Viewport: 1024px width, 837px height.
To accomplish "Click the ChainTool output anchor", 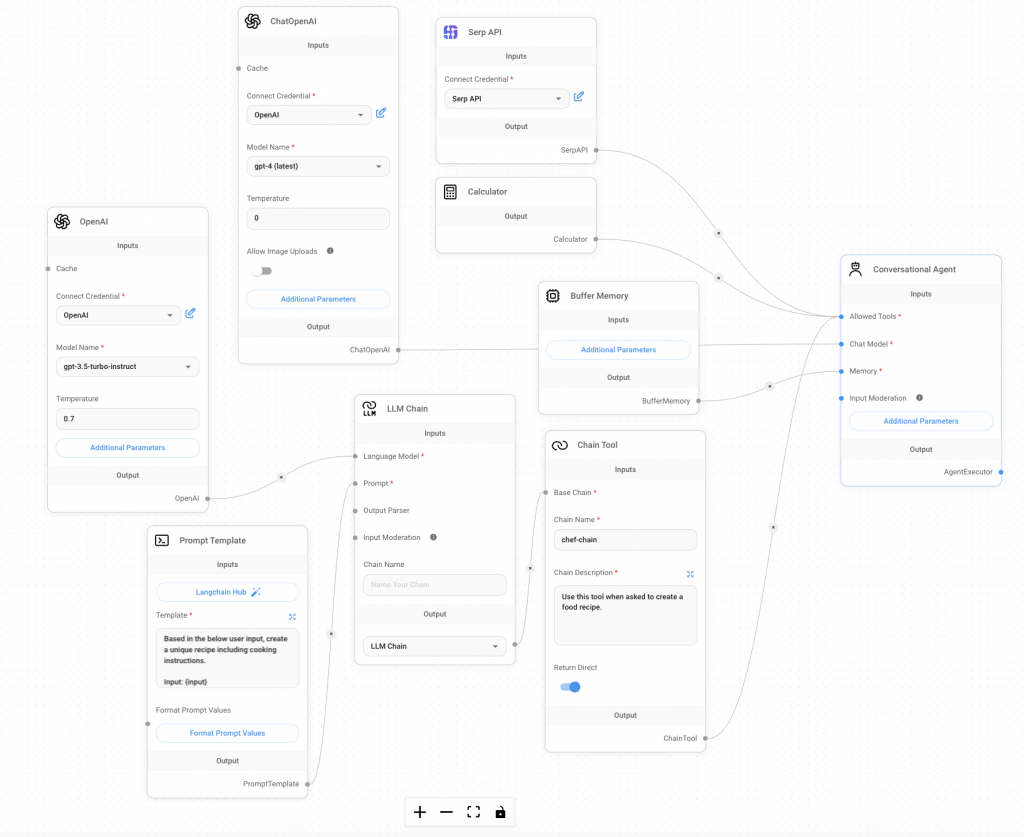I will coord(705,738).
